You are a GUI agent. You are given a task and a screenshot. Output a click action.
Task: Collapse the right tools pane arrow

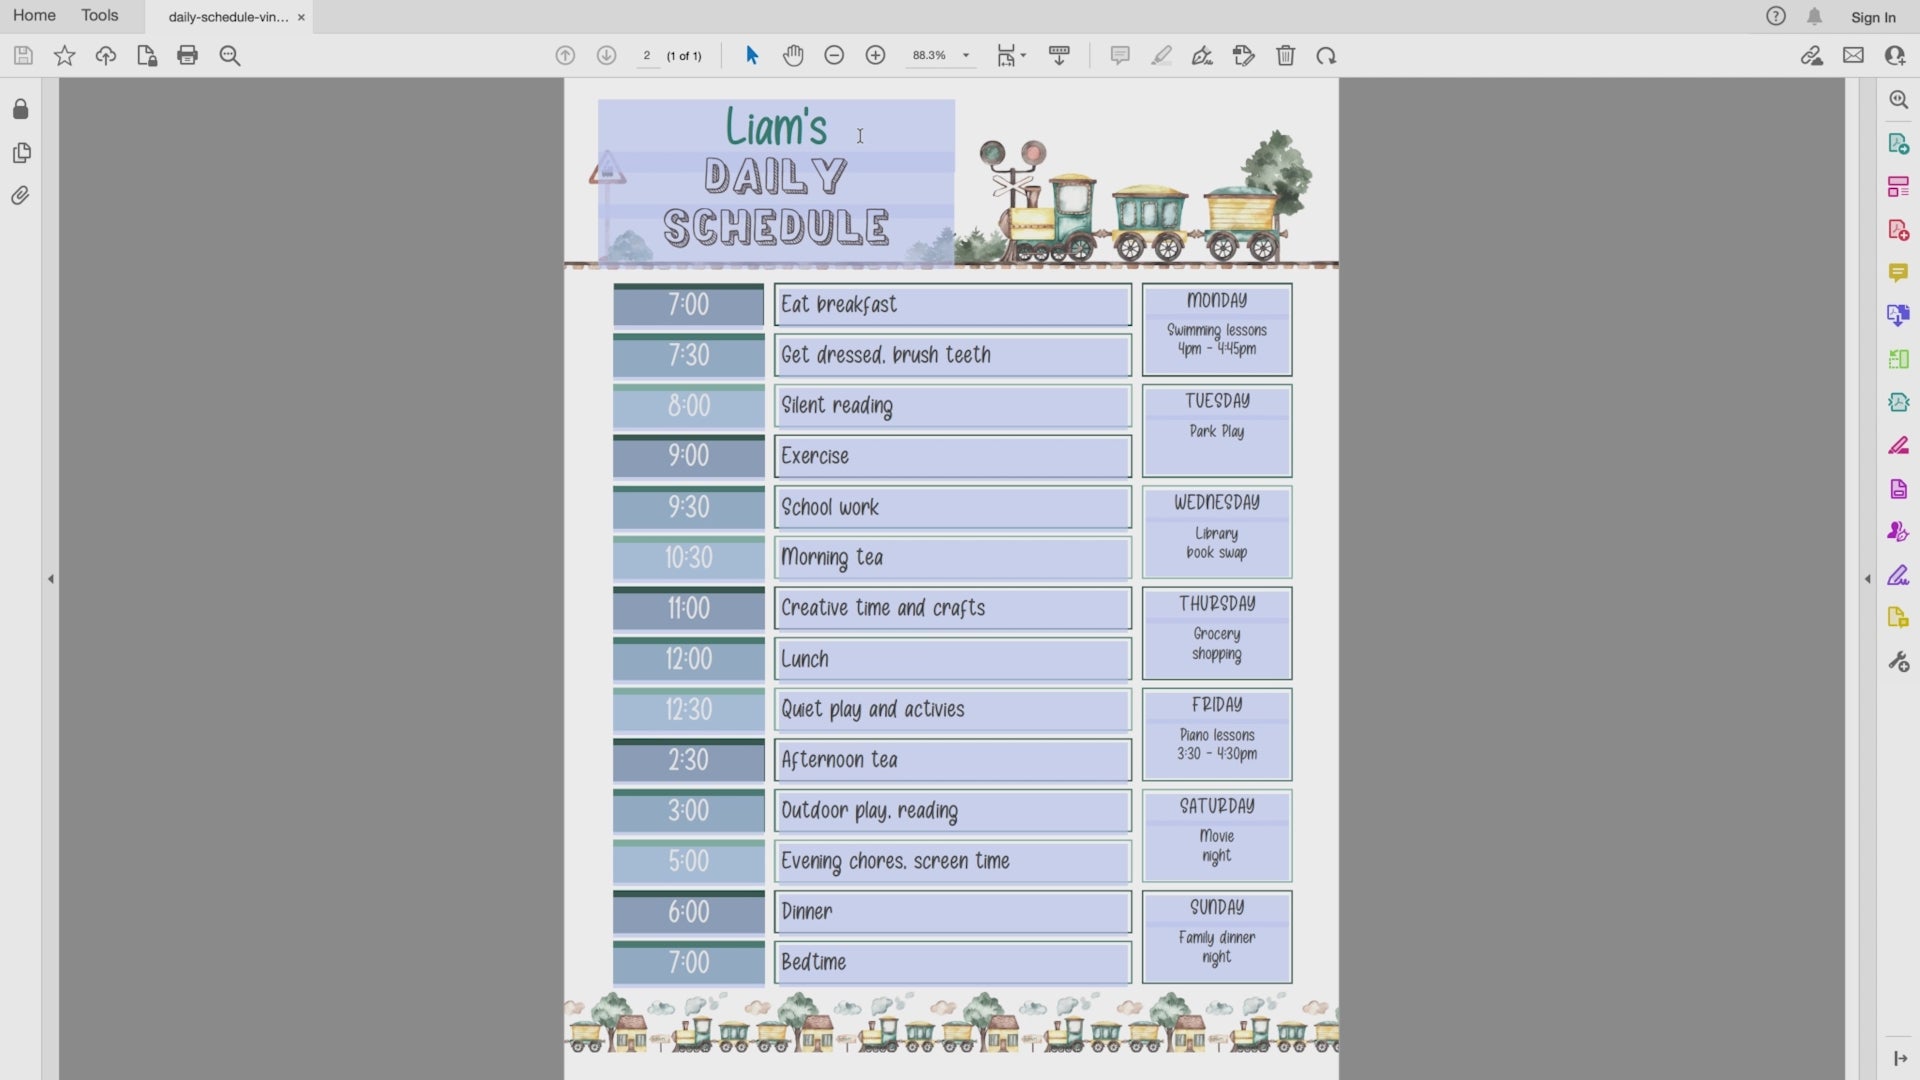[x=1867, y=579]
